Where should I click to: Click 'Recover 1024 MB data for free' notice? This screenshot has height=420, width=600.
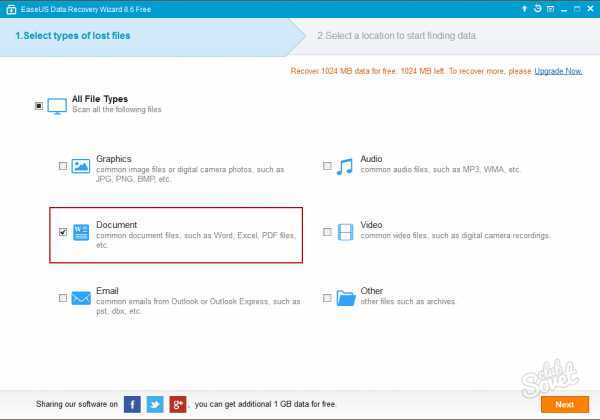click(411, 71)
